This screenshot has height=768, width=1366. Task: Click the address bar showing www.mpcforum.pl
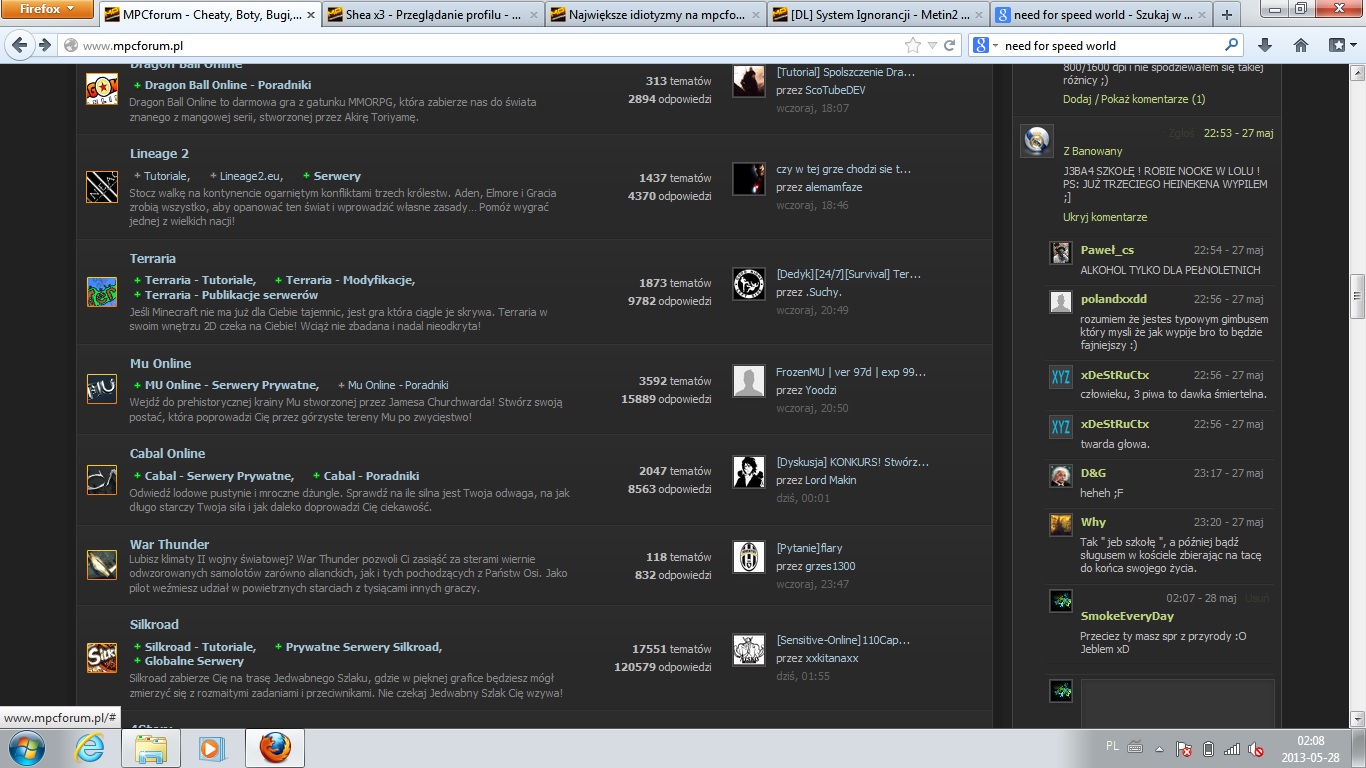click(x=490, y=46)
